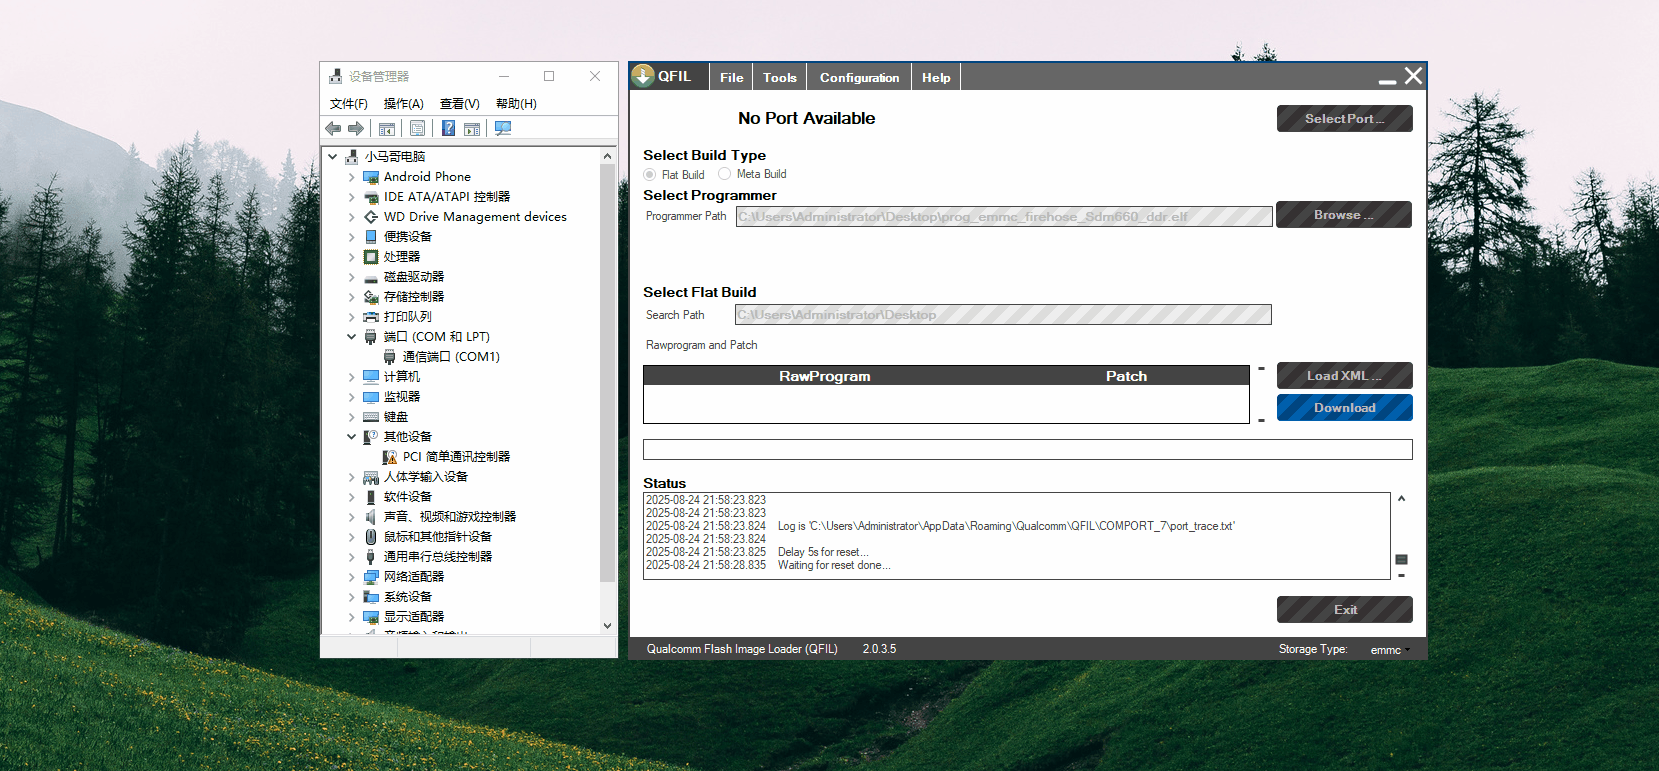Click the "No Port Available" text
The image size is (1659, 771).
tap(806, 118)
